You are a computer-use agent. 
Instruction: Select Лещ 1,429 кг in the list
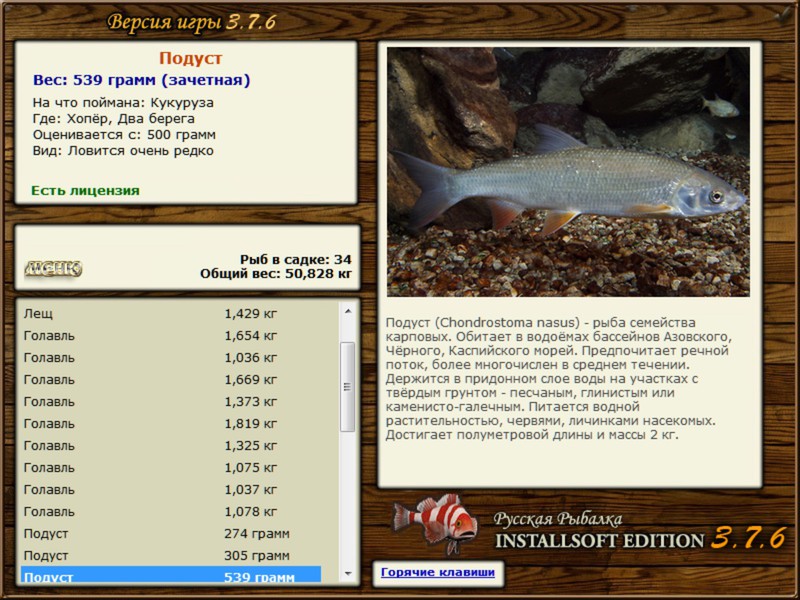coord(170,314)
